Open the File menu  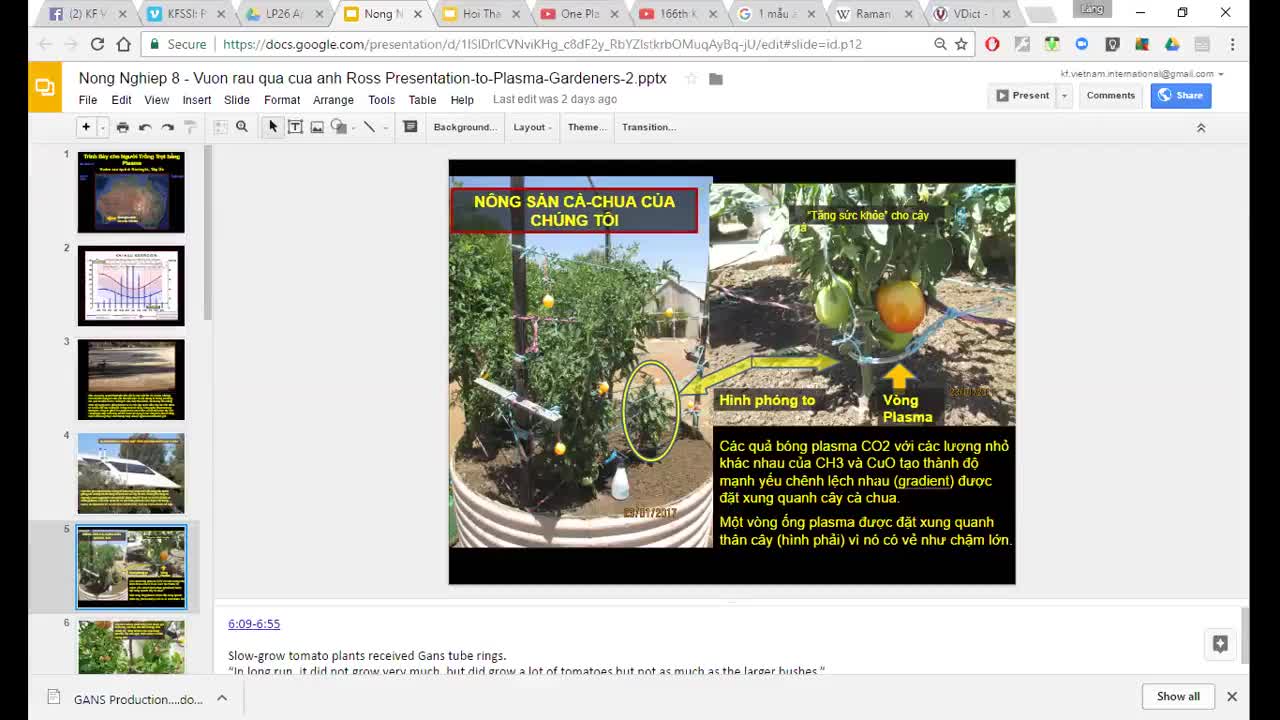tap(88, 100)
